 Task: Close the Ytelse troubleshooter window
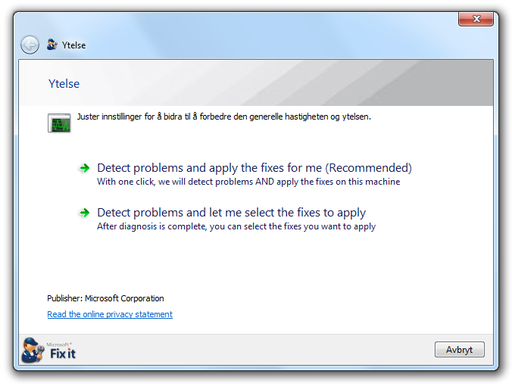[476, 19]
